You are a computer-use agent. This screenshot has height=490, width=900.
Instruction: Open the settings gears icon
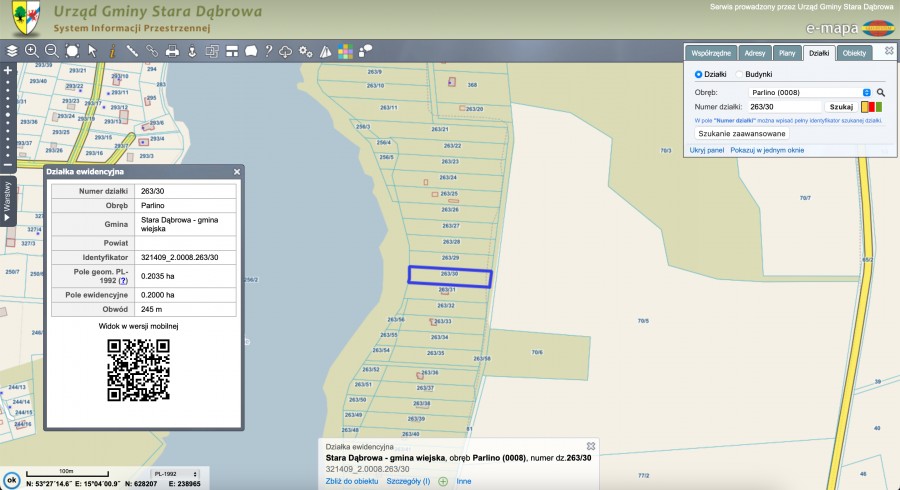[x=305, y=50]
